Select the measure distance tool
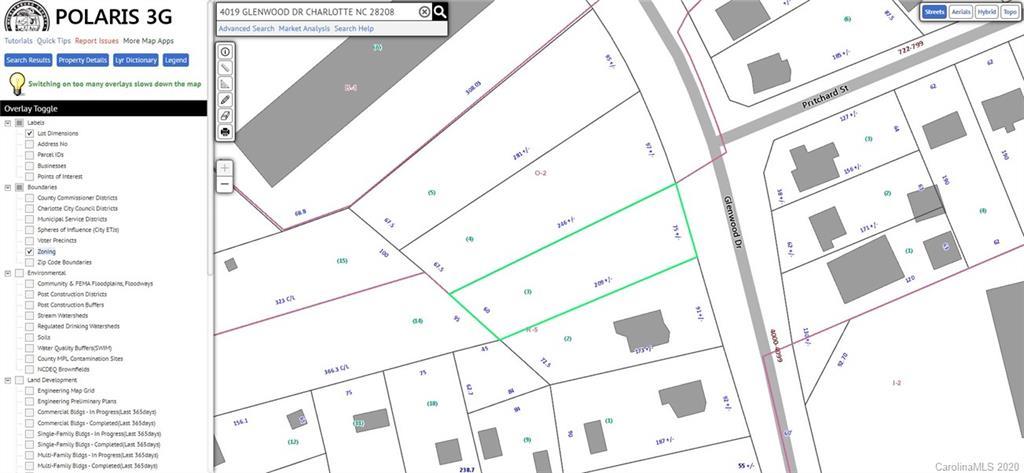This screenshot has width=1024, height=473. (225, 68)
